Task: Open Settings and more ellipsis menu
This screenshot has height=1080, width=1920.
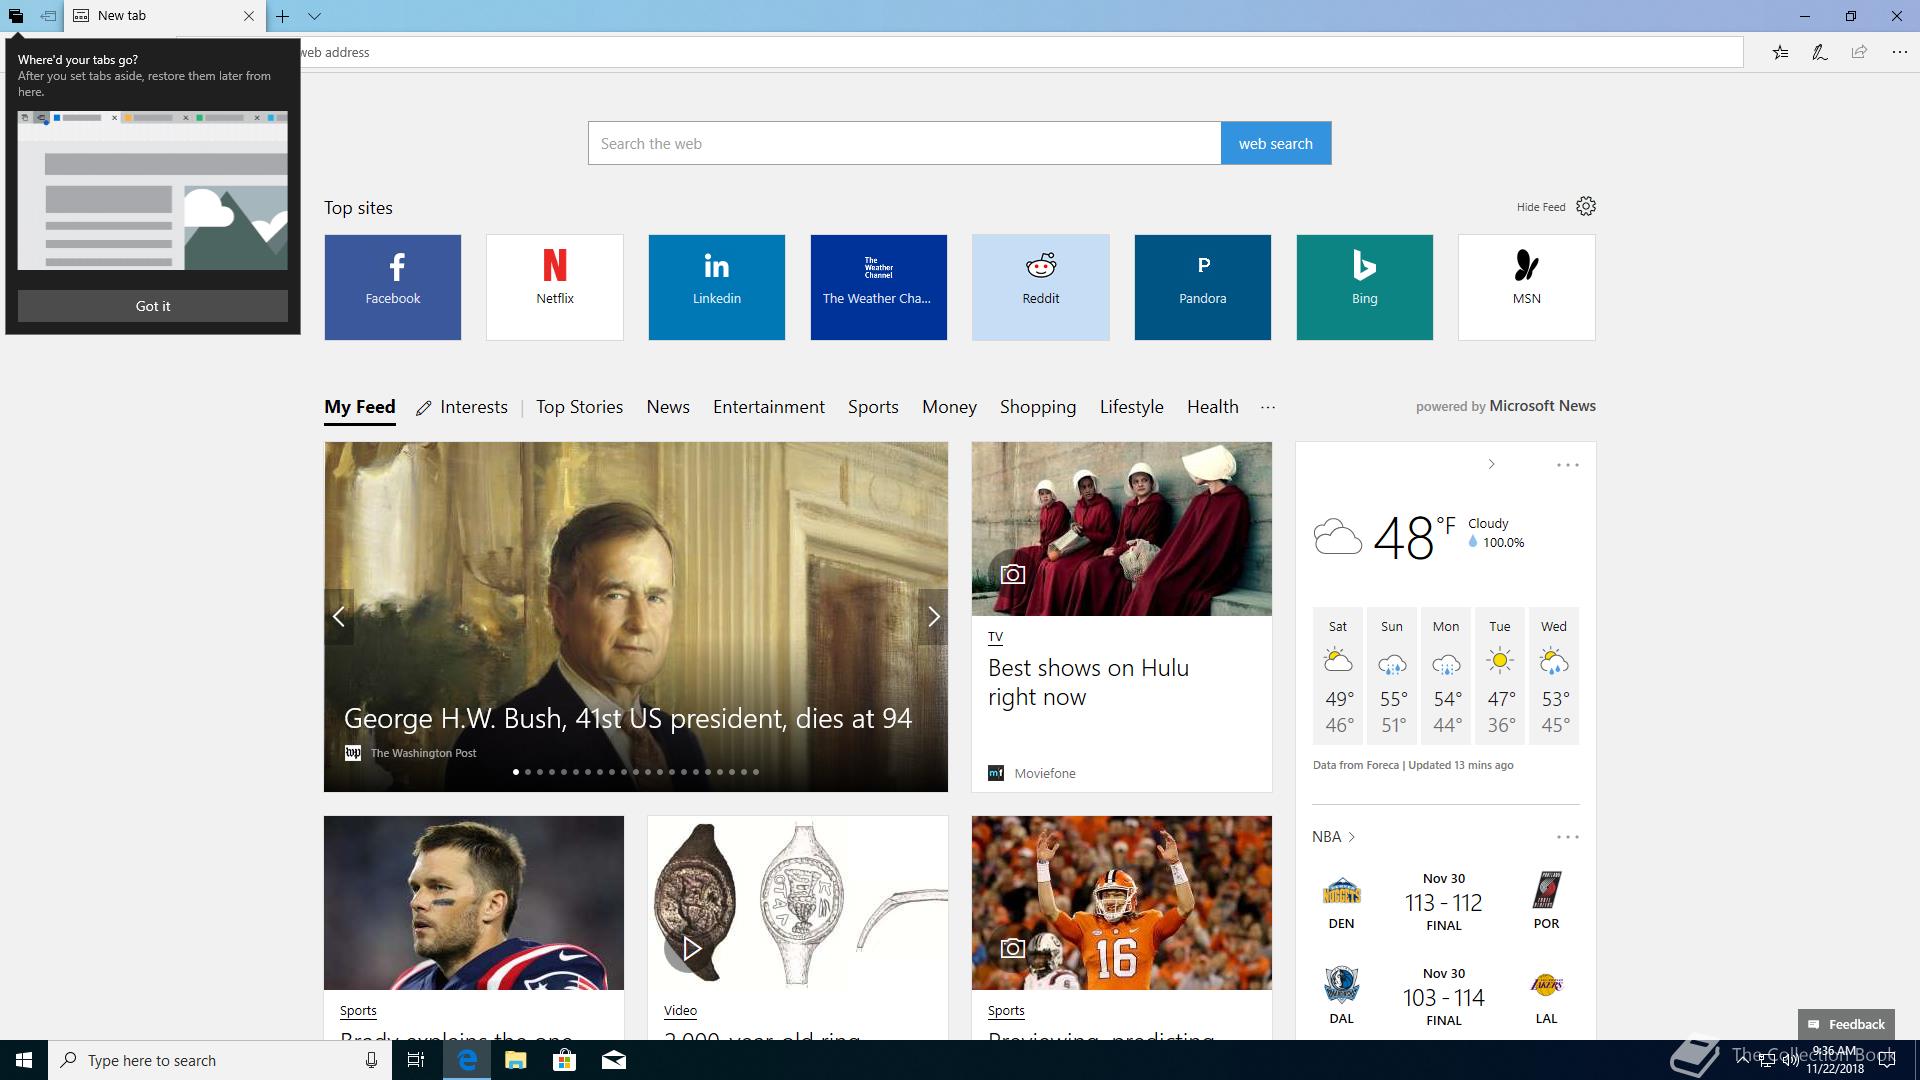Action: pyautogui.click(x=1899, y=52)
